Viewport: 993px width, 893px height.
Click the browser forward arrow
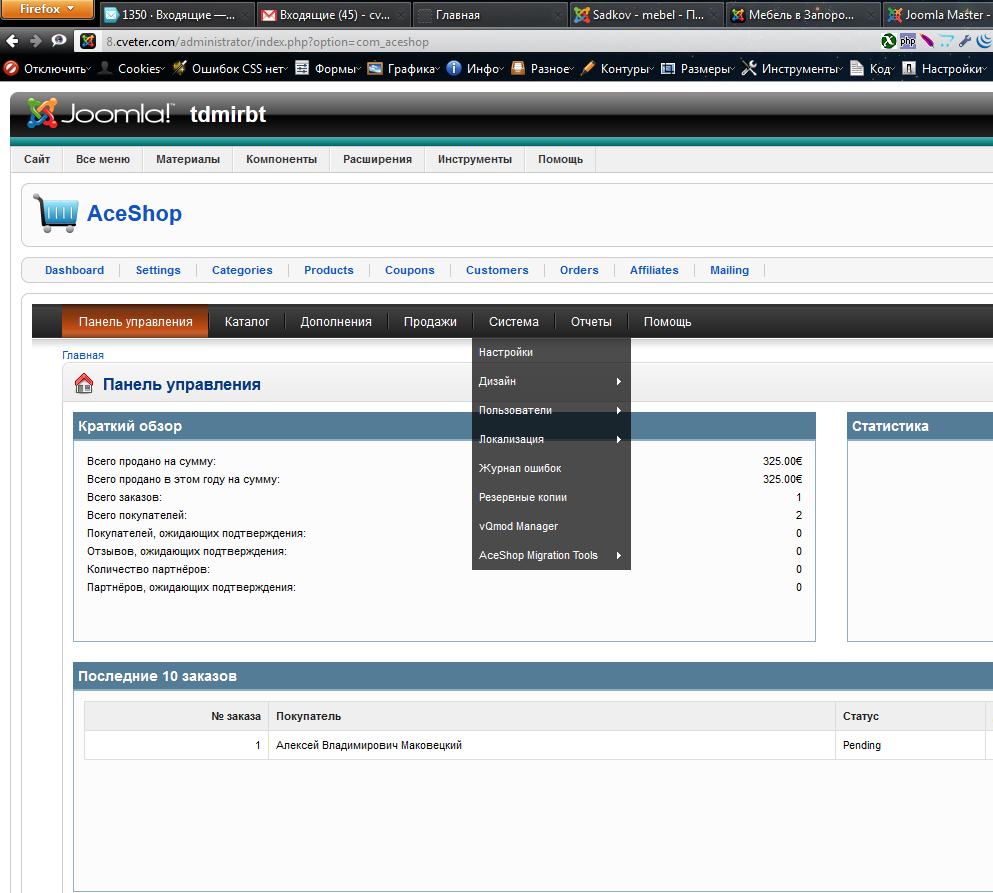point(35,41)
